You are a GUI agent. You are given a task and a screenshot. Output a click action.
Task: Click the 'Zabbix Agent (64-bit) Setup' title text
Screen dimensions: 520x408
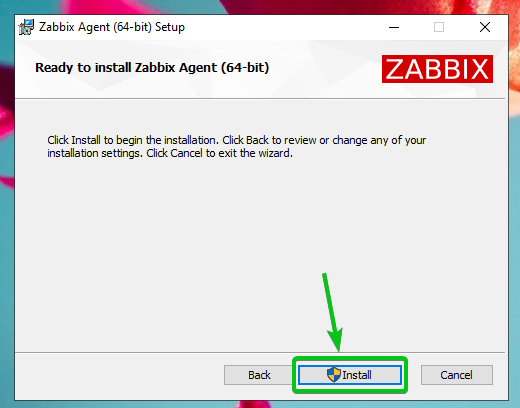pos(112,27)
